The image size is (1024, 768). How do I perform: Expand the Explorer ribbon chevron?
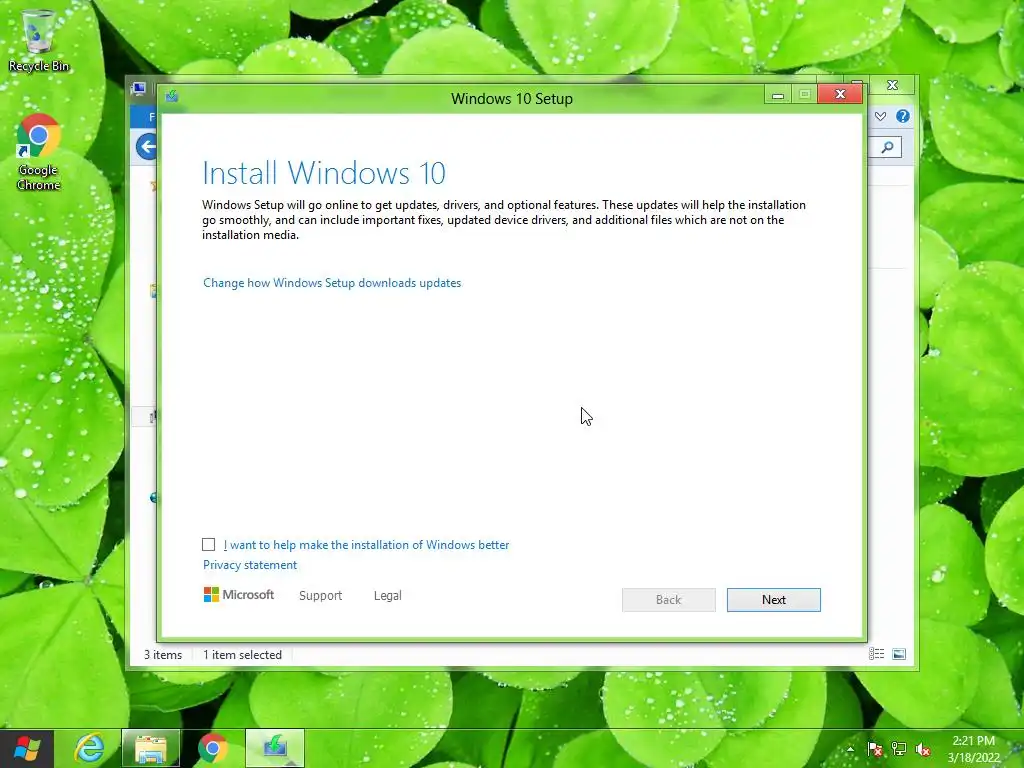point(880,116)
